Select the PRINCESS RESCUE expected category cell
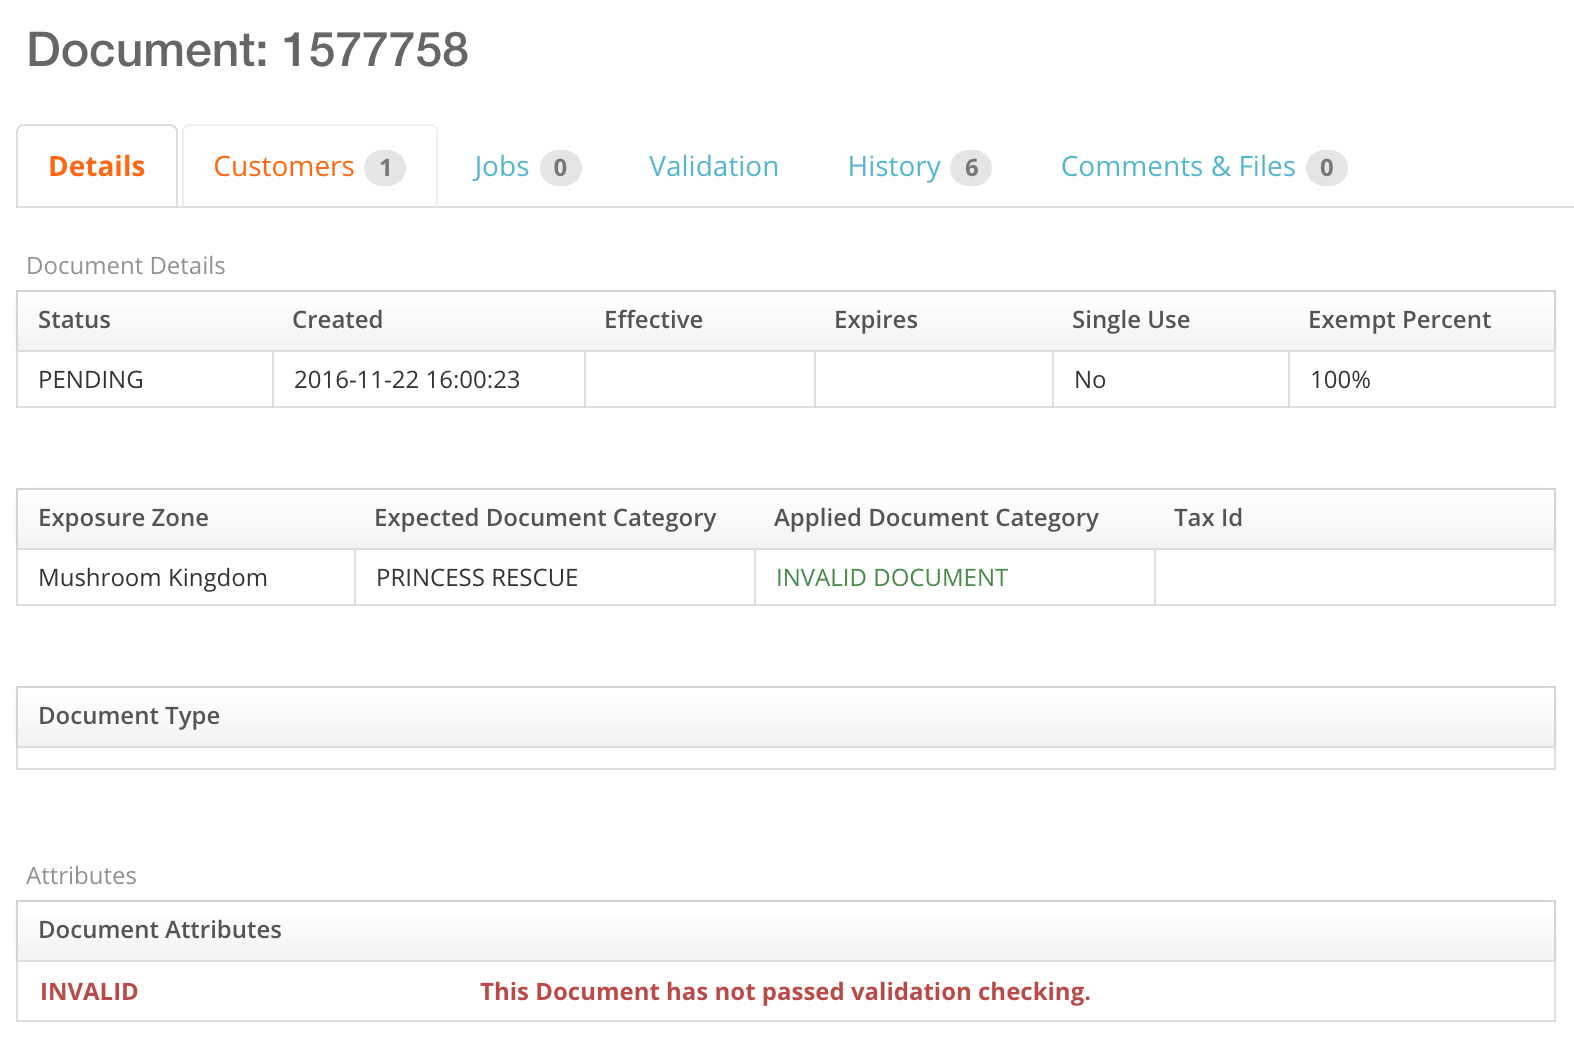Screen dimensions: 1574x1060 click(x=477, y=578)
